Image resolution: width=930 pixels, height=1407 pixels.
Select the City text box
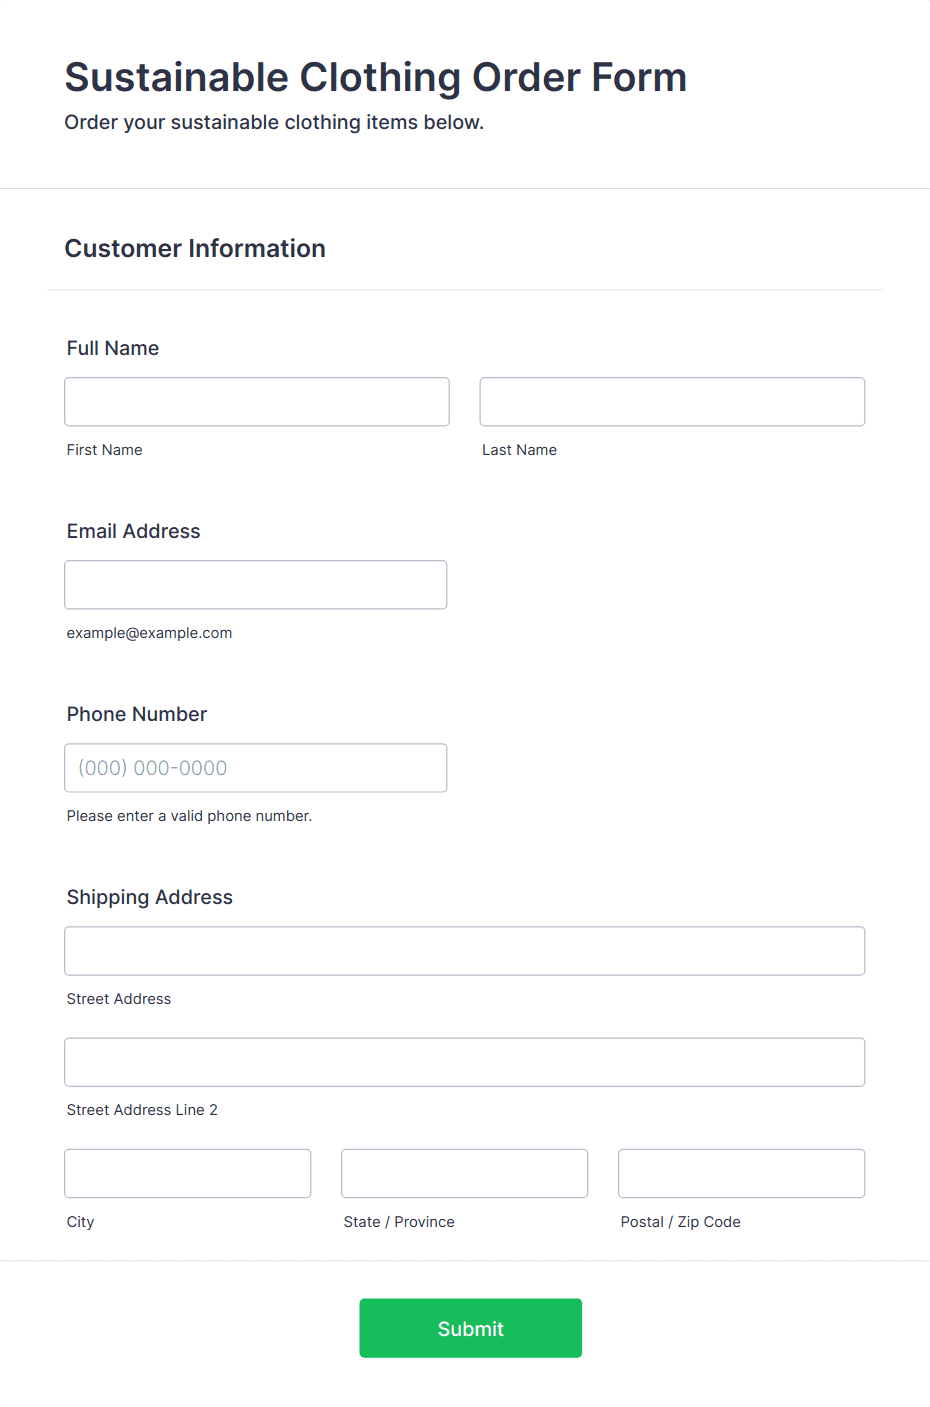click(x=188, y=1173)
